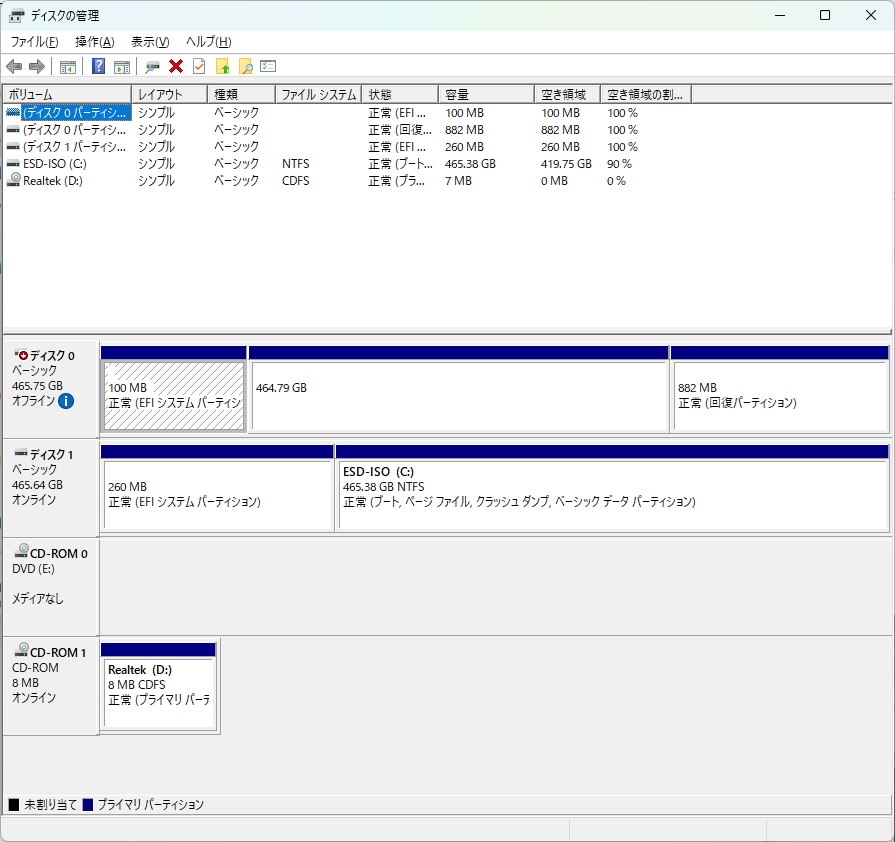The width and height of the screenshot is (895, 842).
Task: Select the 464.79 GB partition on Disk 0
Action: point(459,395)
